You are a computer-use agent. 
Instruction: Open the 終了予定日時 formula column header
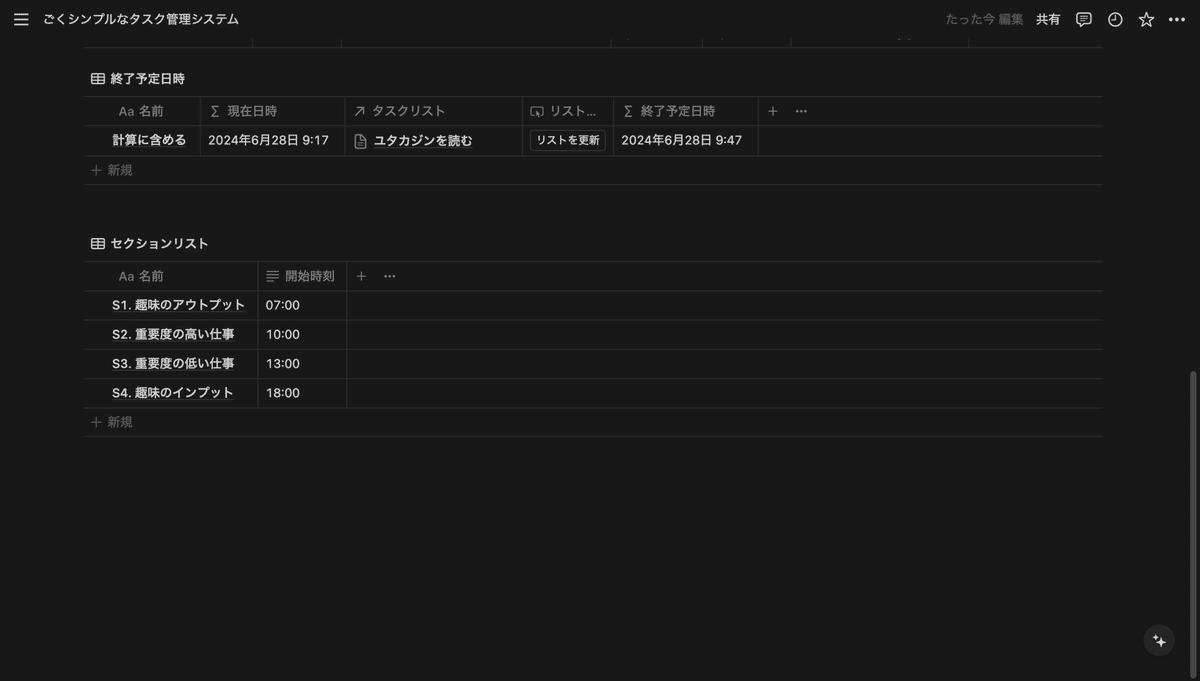685,111
